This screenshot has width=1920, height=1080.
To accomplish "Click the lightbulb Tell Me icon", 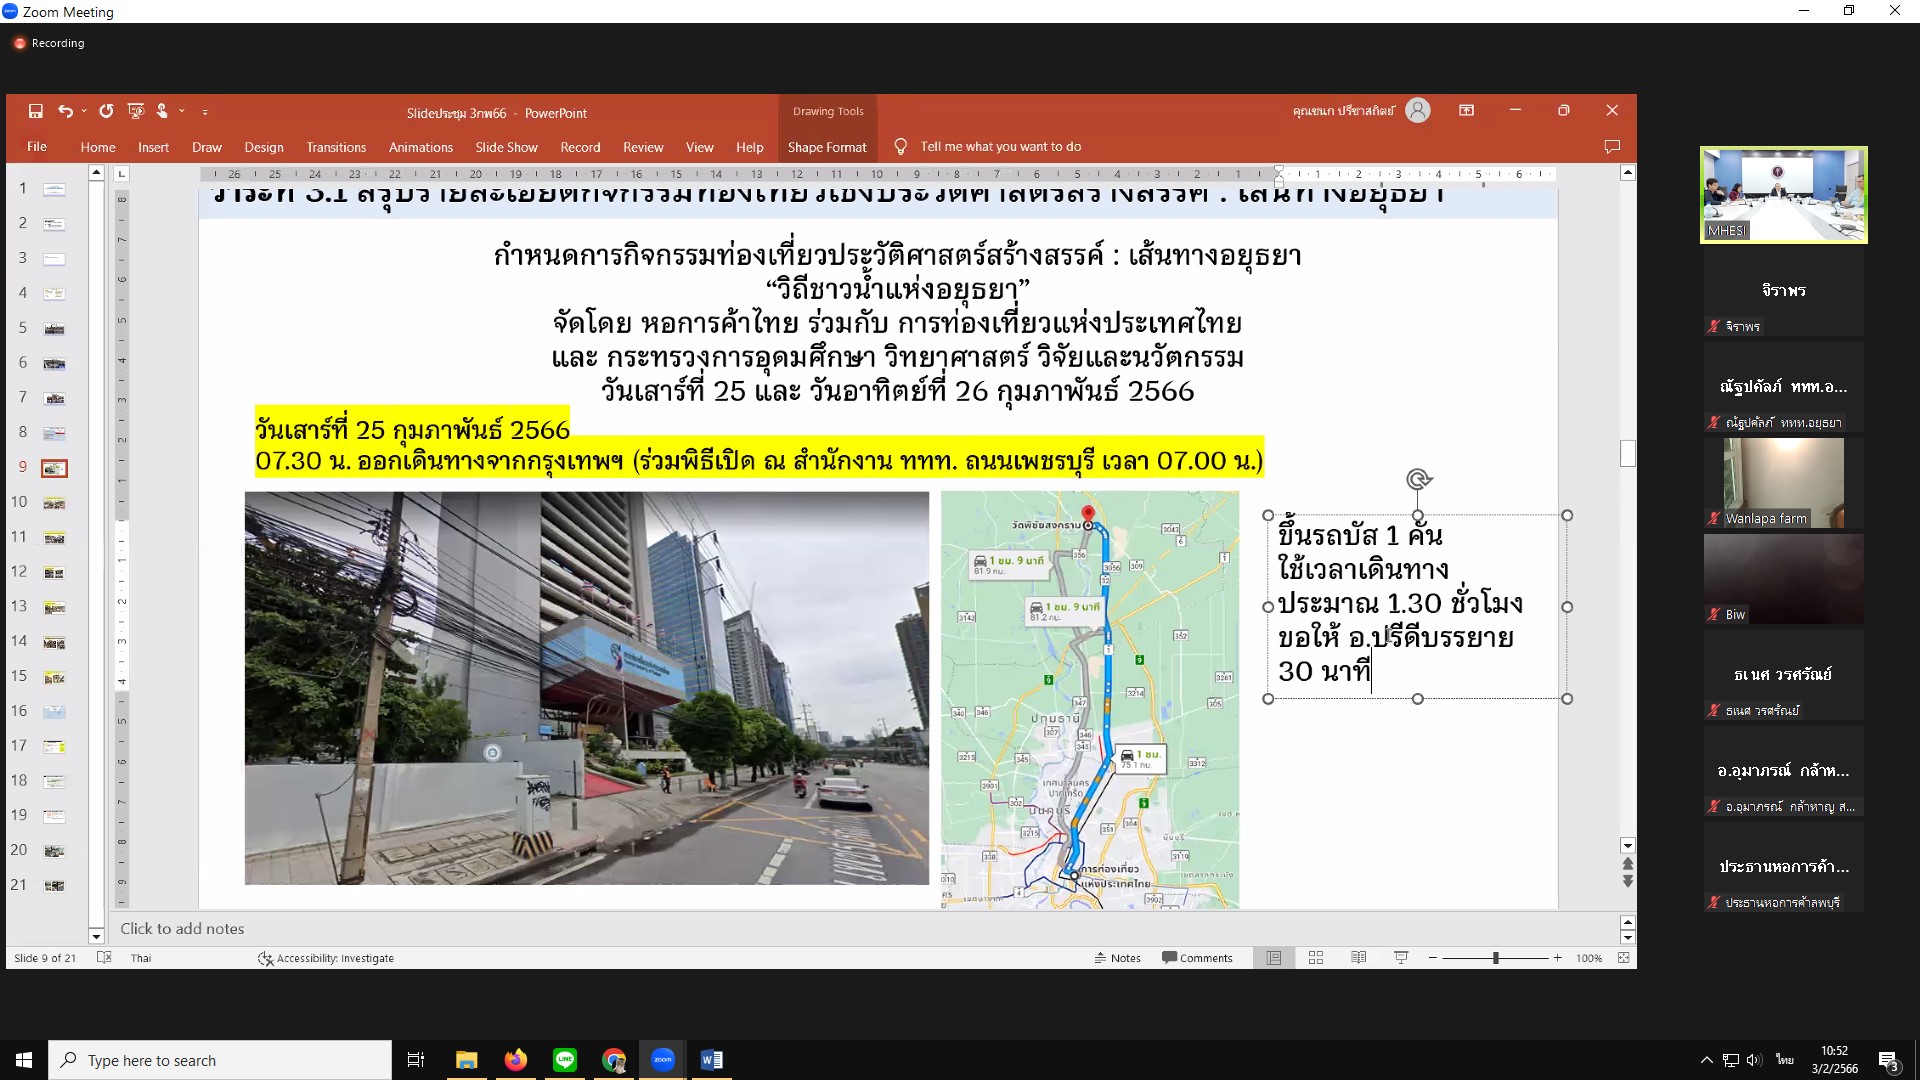I will [900, 147].
